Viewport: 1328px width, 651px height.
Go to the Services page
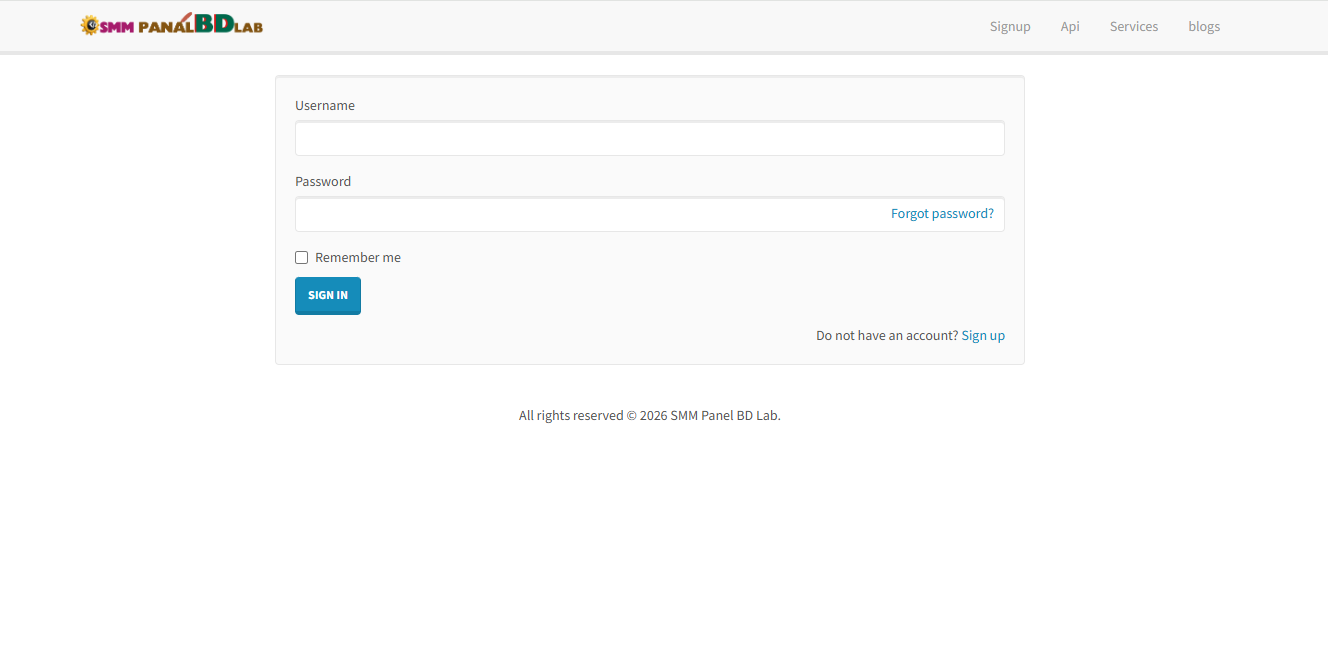tap(1133, 27)
